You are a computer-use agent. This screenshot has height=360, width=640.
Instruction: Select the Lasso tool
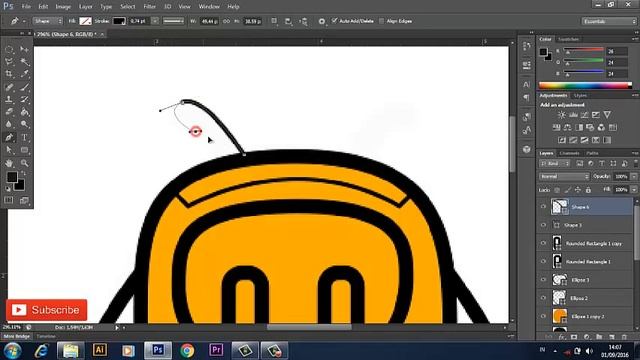point(9,62)
